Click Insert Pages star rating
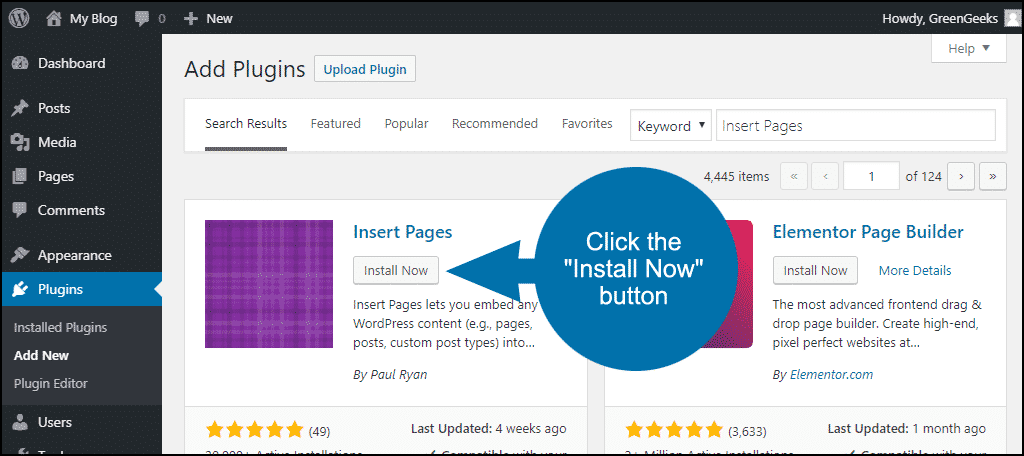 pos(254,430)
